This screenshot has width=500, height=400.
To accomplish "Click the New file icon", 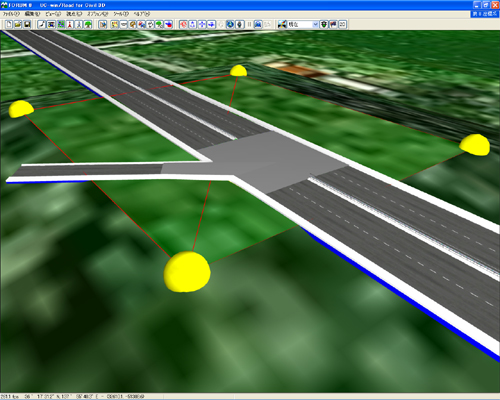I will pos(9,24).
